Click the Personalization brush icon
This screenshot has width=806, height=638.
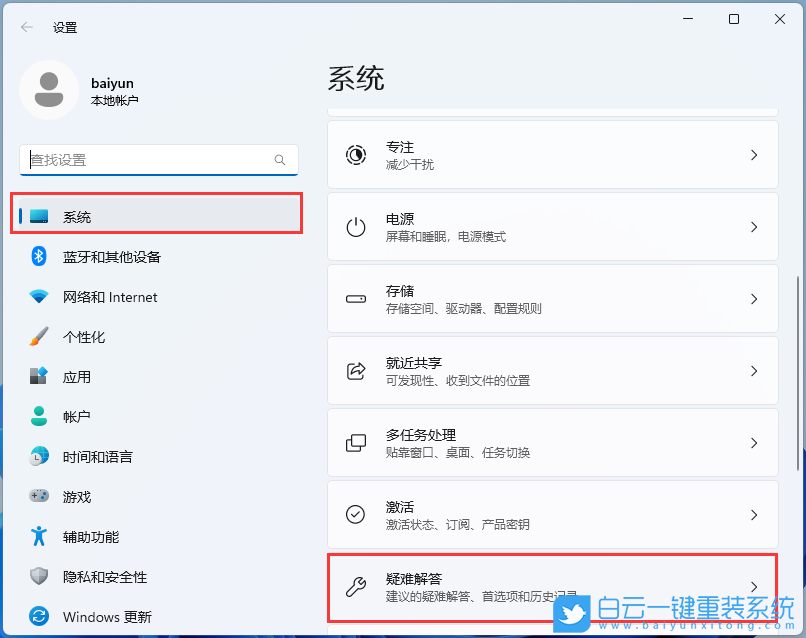pyautogui.click(x=37, y=336)
